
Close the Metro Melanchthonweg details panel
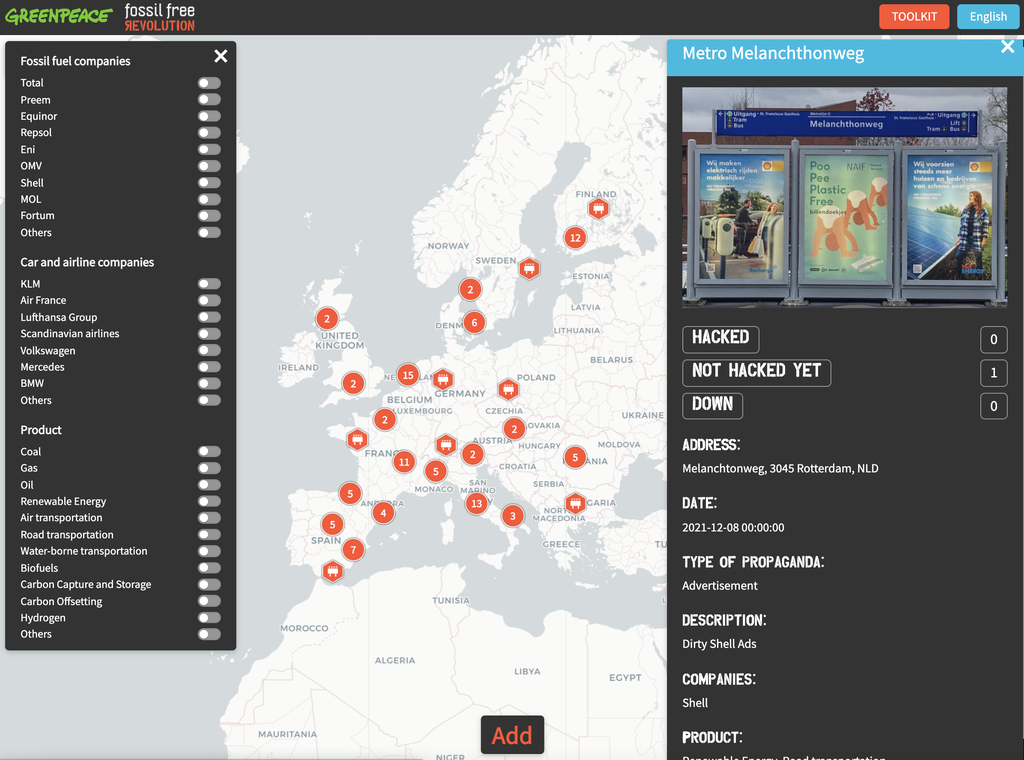[x=1007, y=46]
